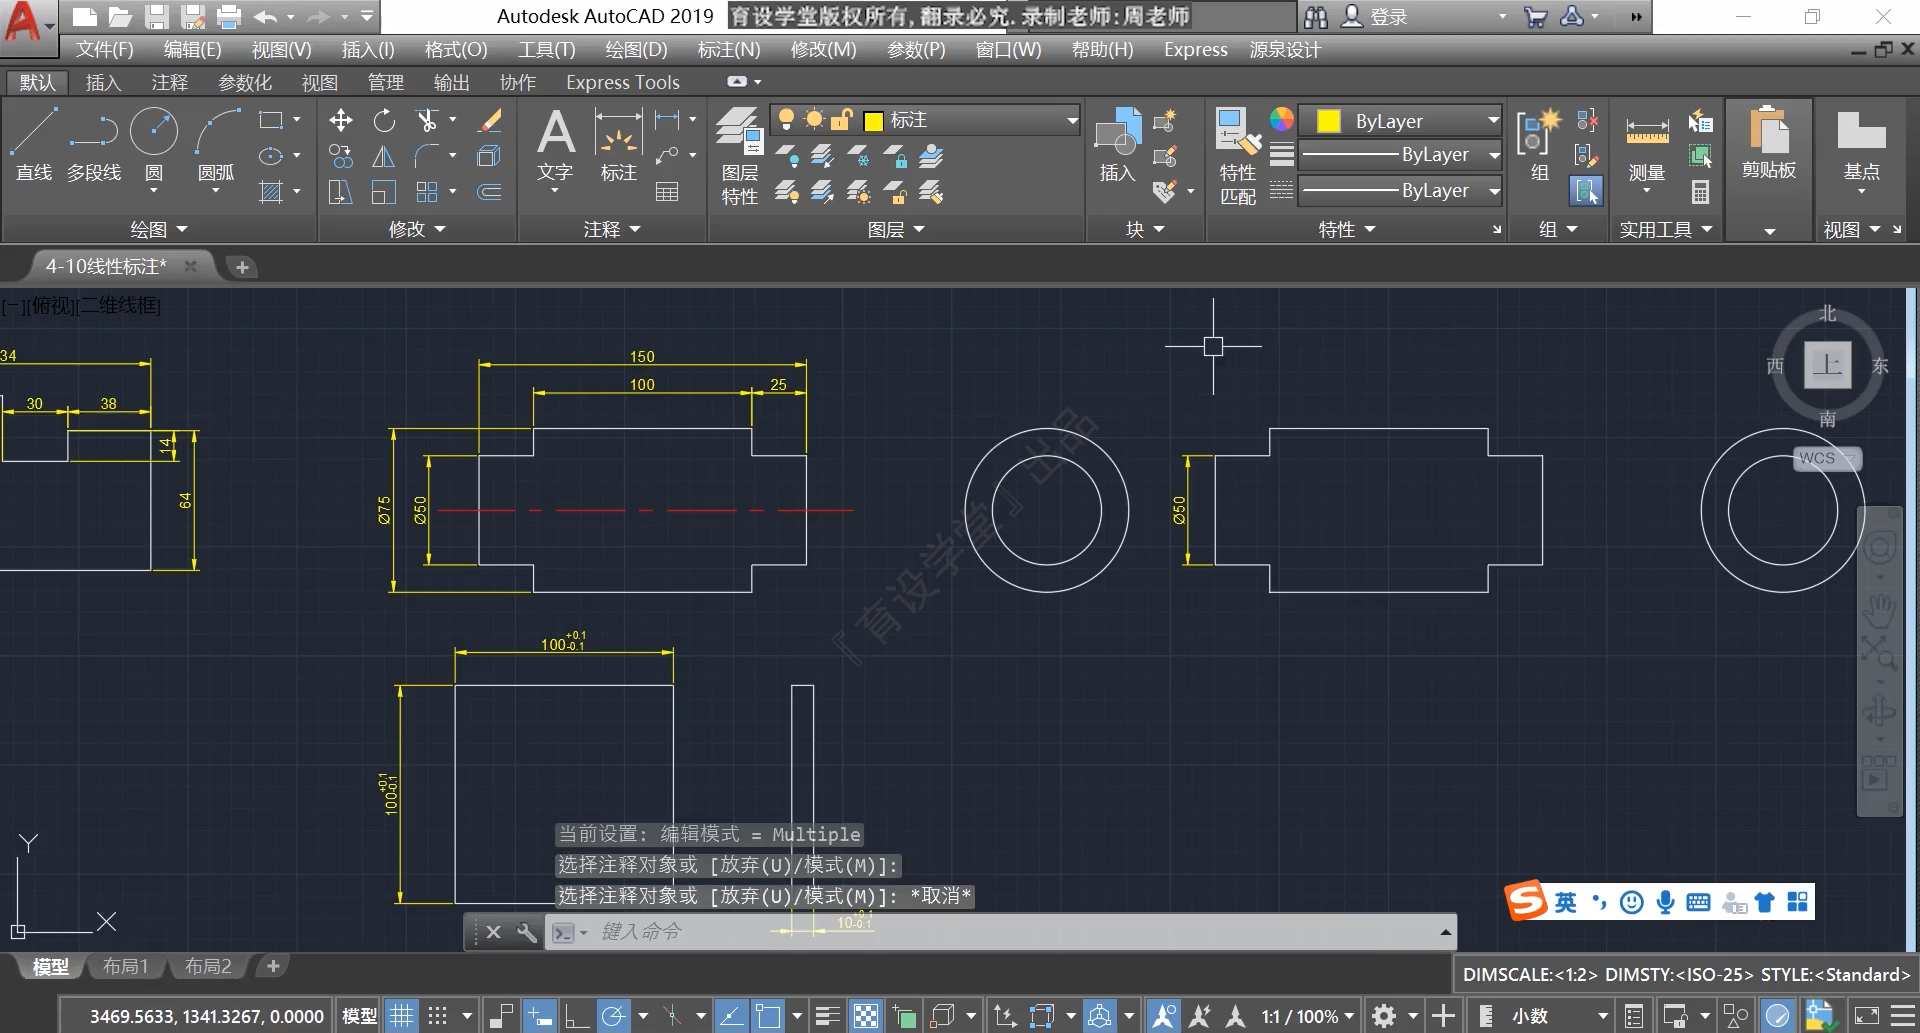This screenshot has height=1033, width=1920.
Task: Open the layer dropdown showing 标注
Action: (925, 120)
